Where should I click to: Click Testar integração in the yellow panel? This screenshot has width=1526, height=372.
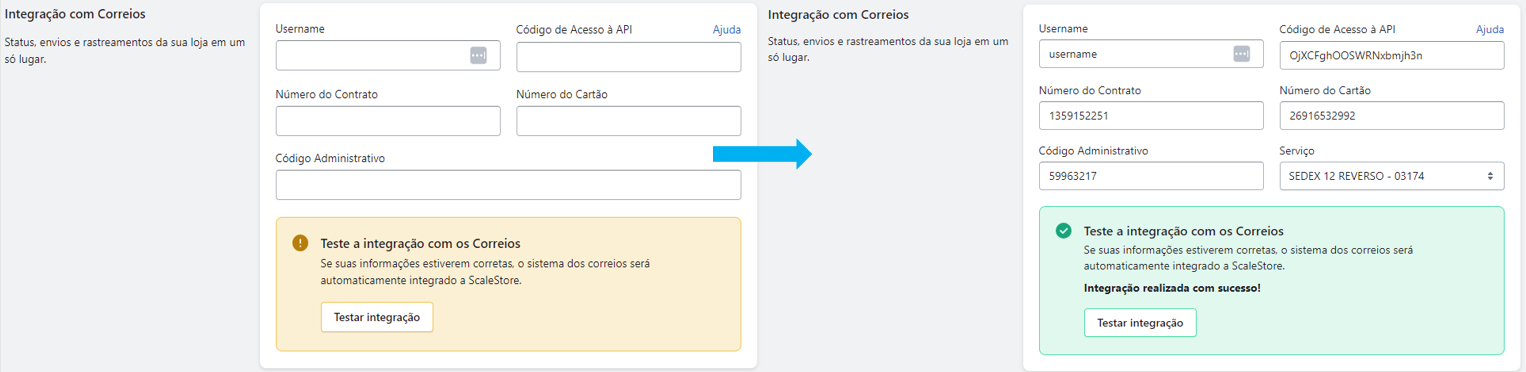(377, 317)
